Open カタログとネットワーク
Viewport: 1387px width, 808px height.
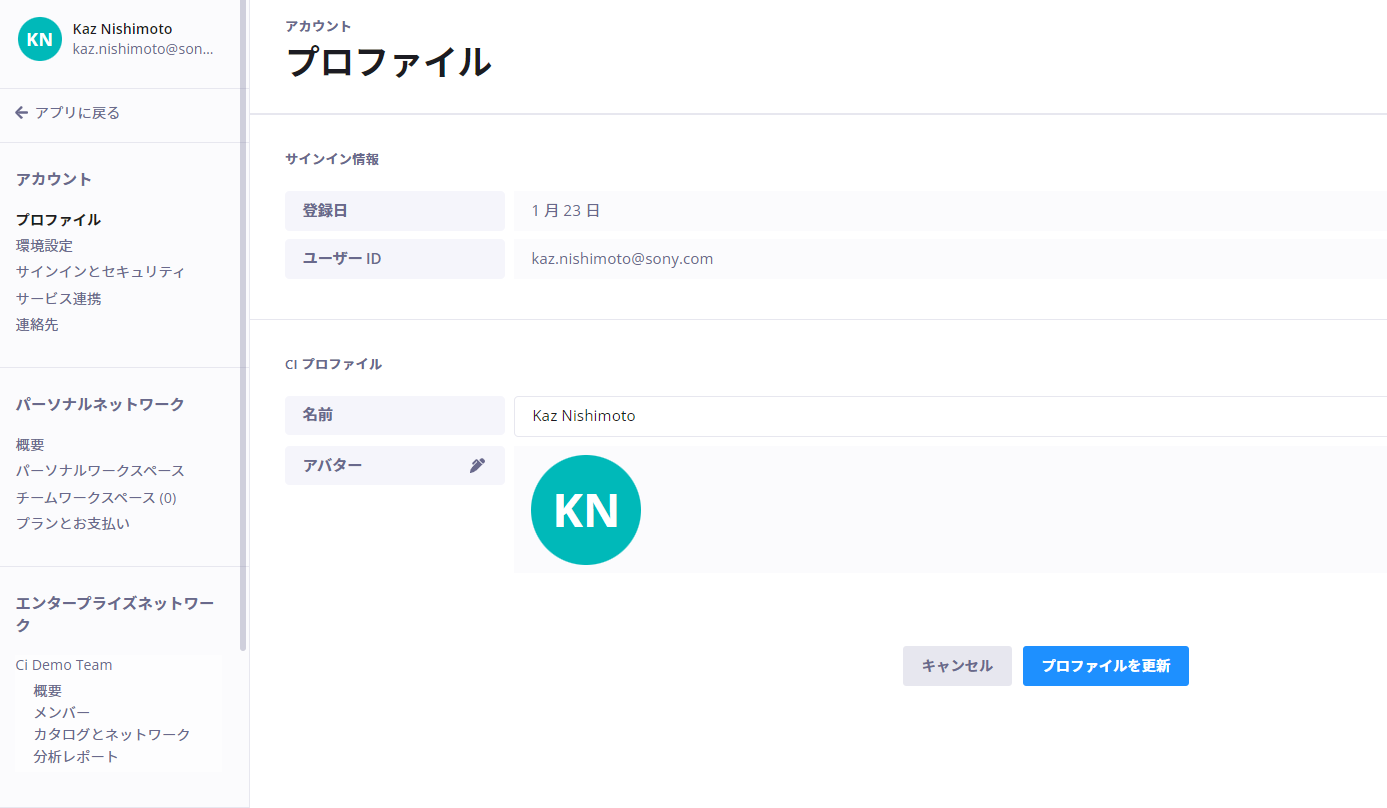(x=112, y=735)
